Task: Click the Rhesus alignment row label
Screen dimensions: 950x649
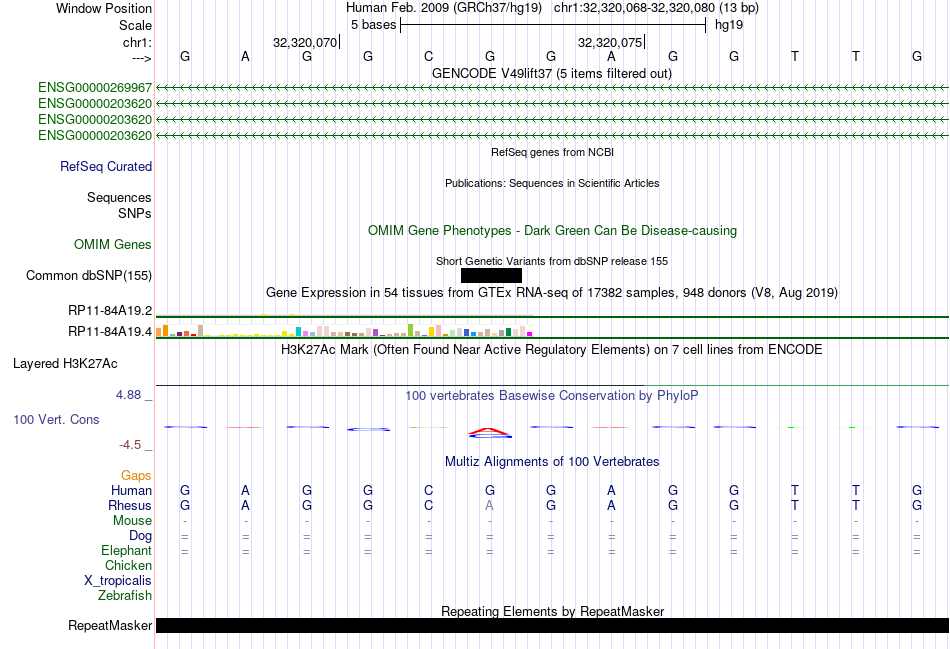Action: (130, 505)
